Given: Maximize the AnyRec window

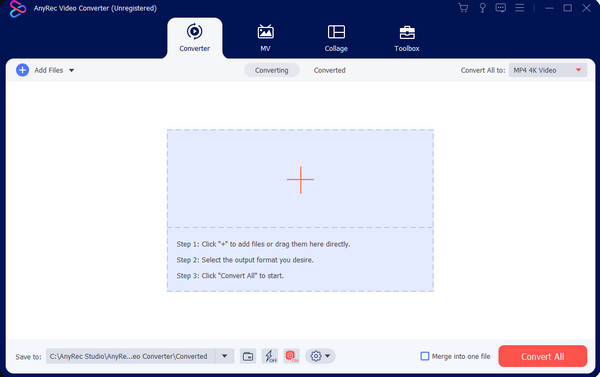Looking at the screenshot, I should click(568, 8).
